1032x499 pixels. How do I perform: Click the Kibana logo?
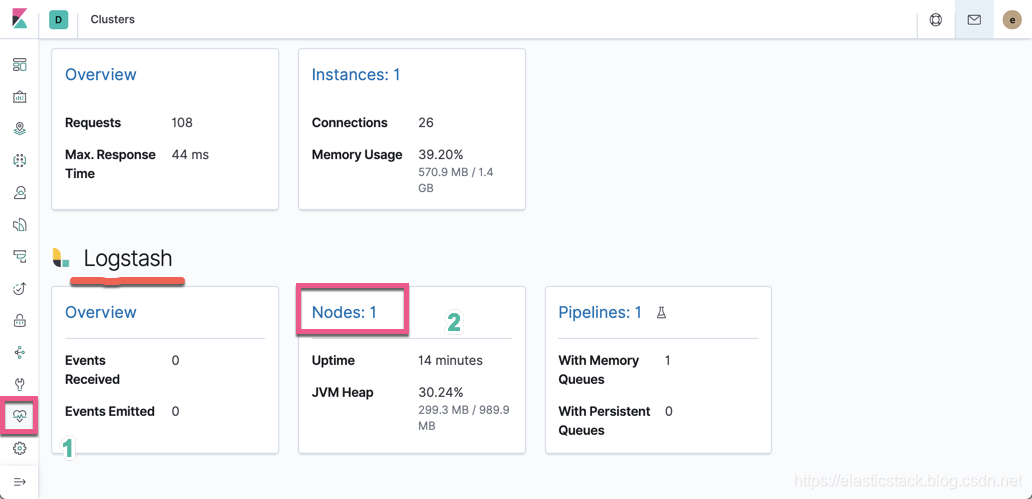click(20, 19)
